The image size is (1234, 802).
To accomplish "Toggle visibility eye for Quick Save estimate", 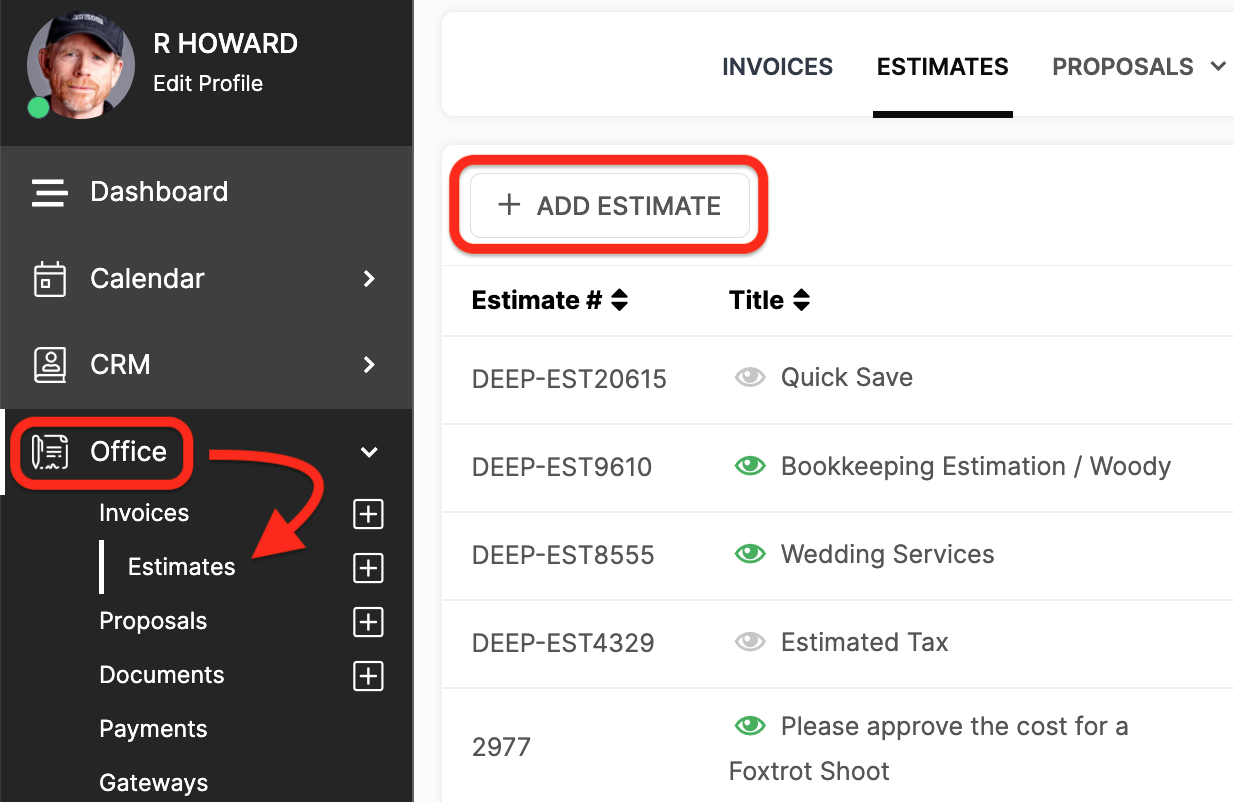I will [750, 378].
